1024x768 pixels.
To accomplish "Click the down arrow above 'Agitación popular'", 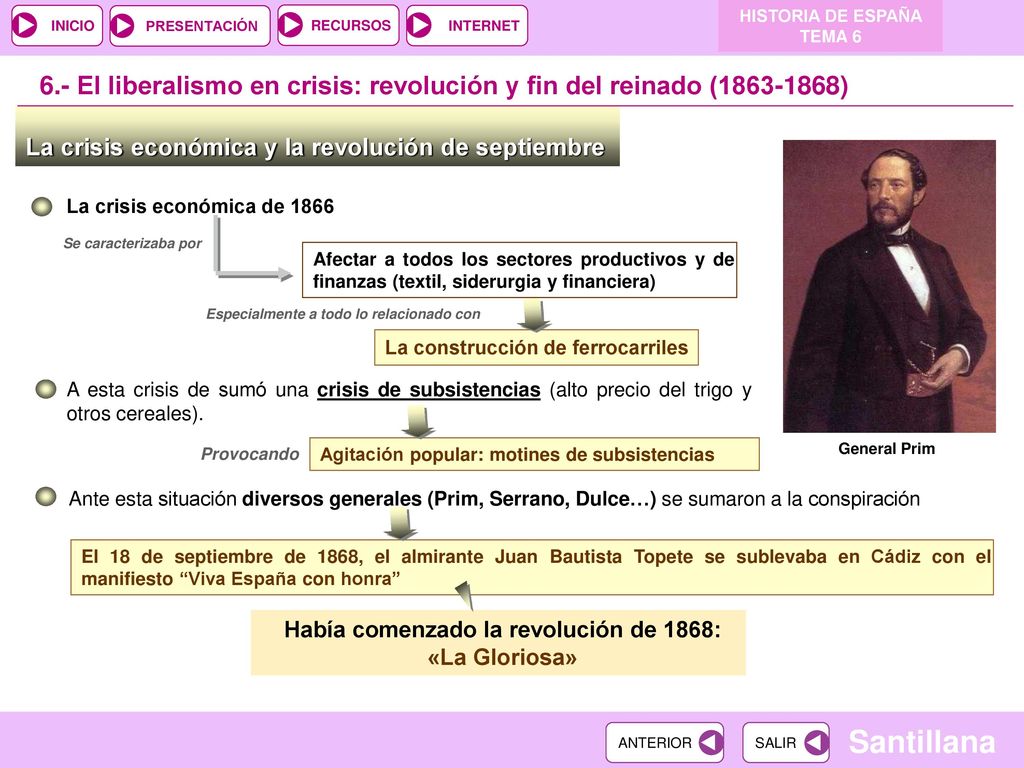I will (x=417, y=422).
